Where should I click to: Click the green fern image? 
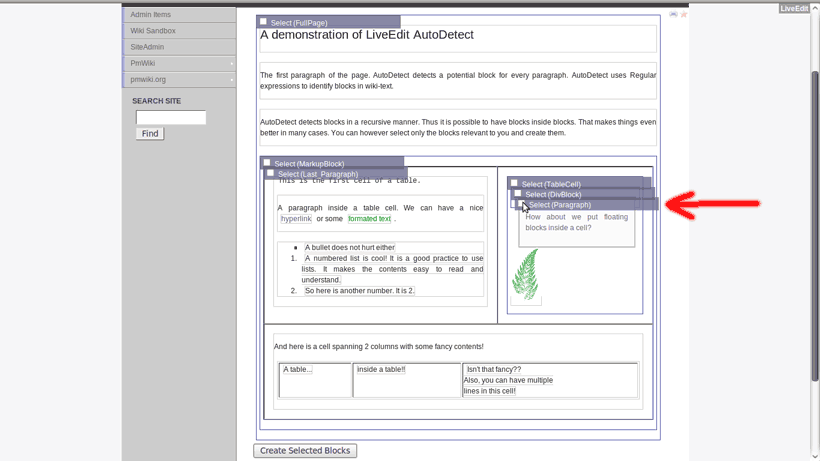coord(525,274)
